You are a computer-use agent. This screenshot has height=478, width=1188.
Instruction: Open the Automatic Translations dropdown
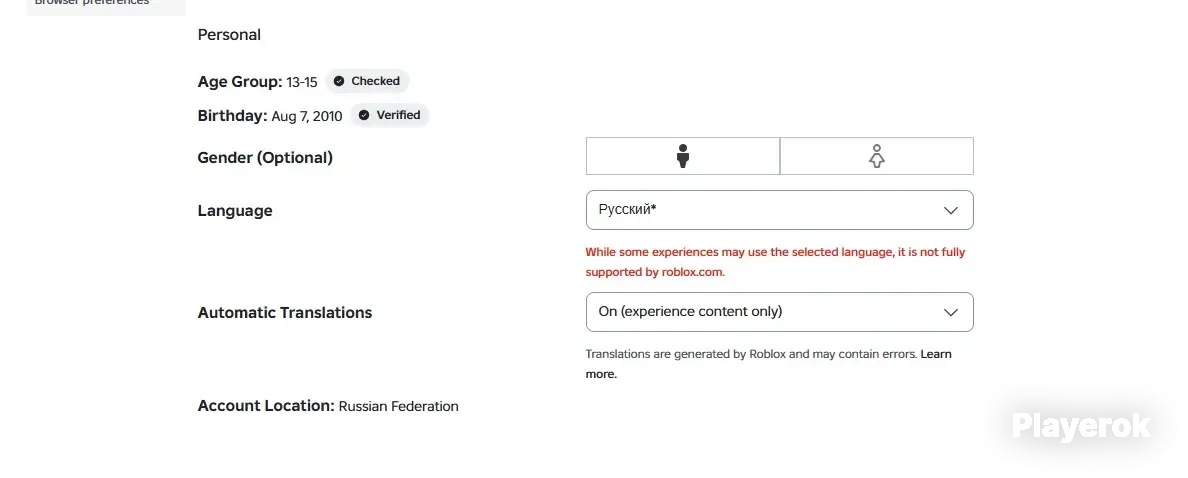(x=780, y=312)
